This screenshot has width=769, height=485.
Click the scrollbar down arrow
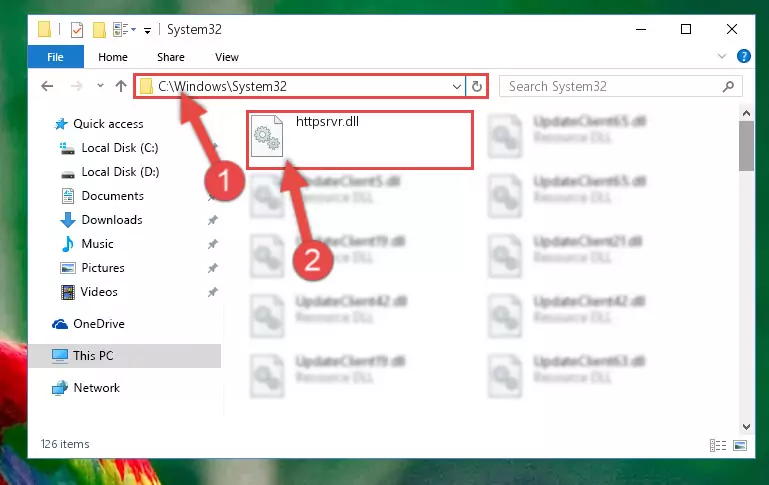click(x=746, y=427)
